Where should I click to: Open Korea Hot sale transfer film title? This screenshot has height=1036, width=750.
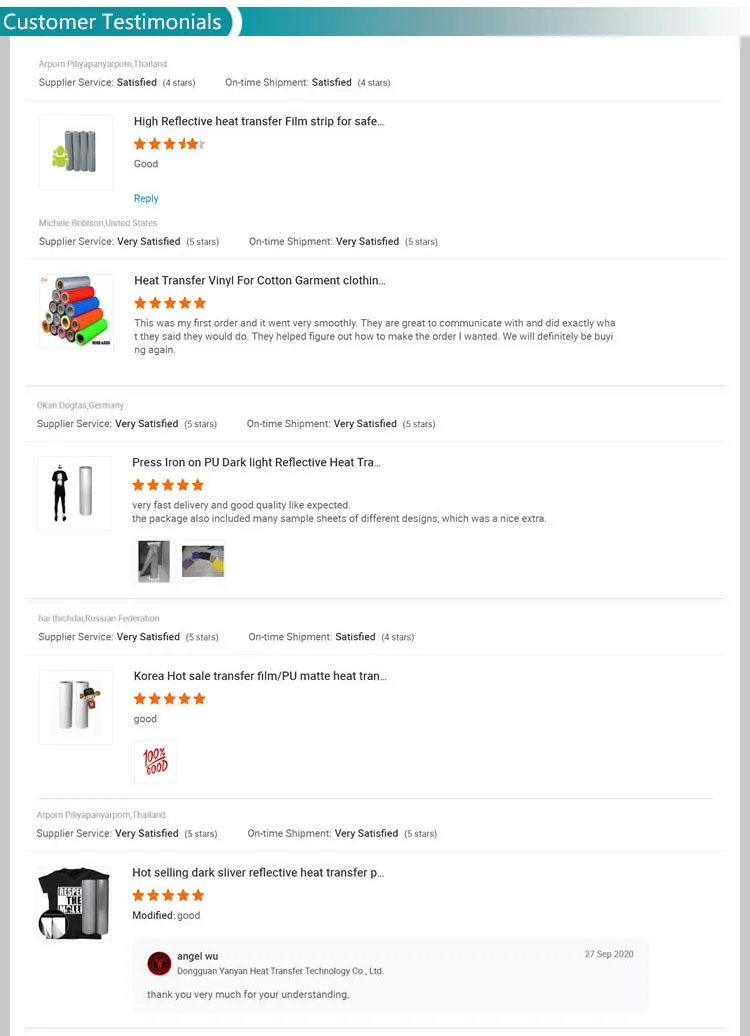click(260, 676)
